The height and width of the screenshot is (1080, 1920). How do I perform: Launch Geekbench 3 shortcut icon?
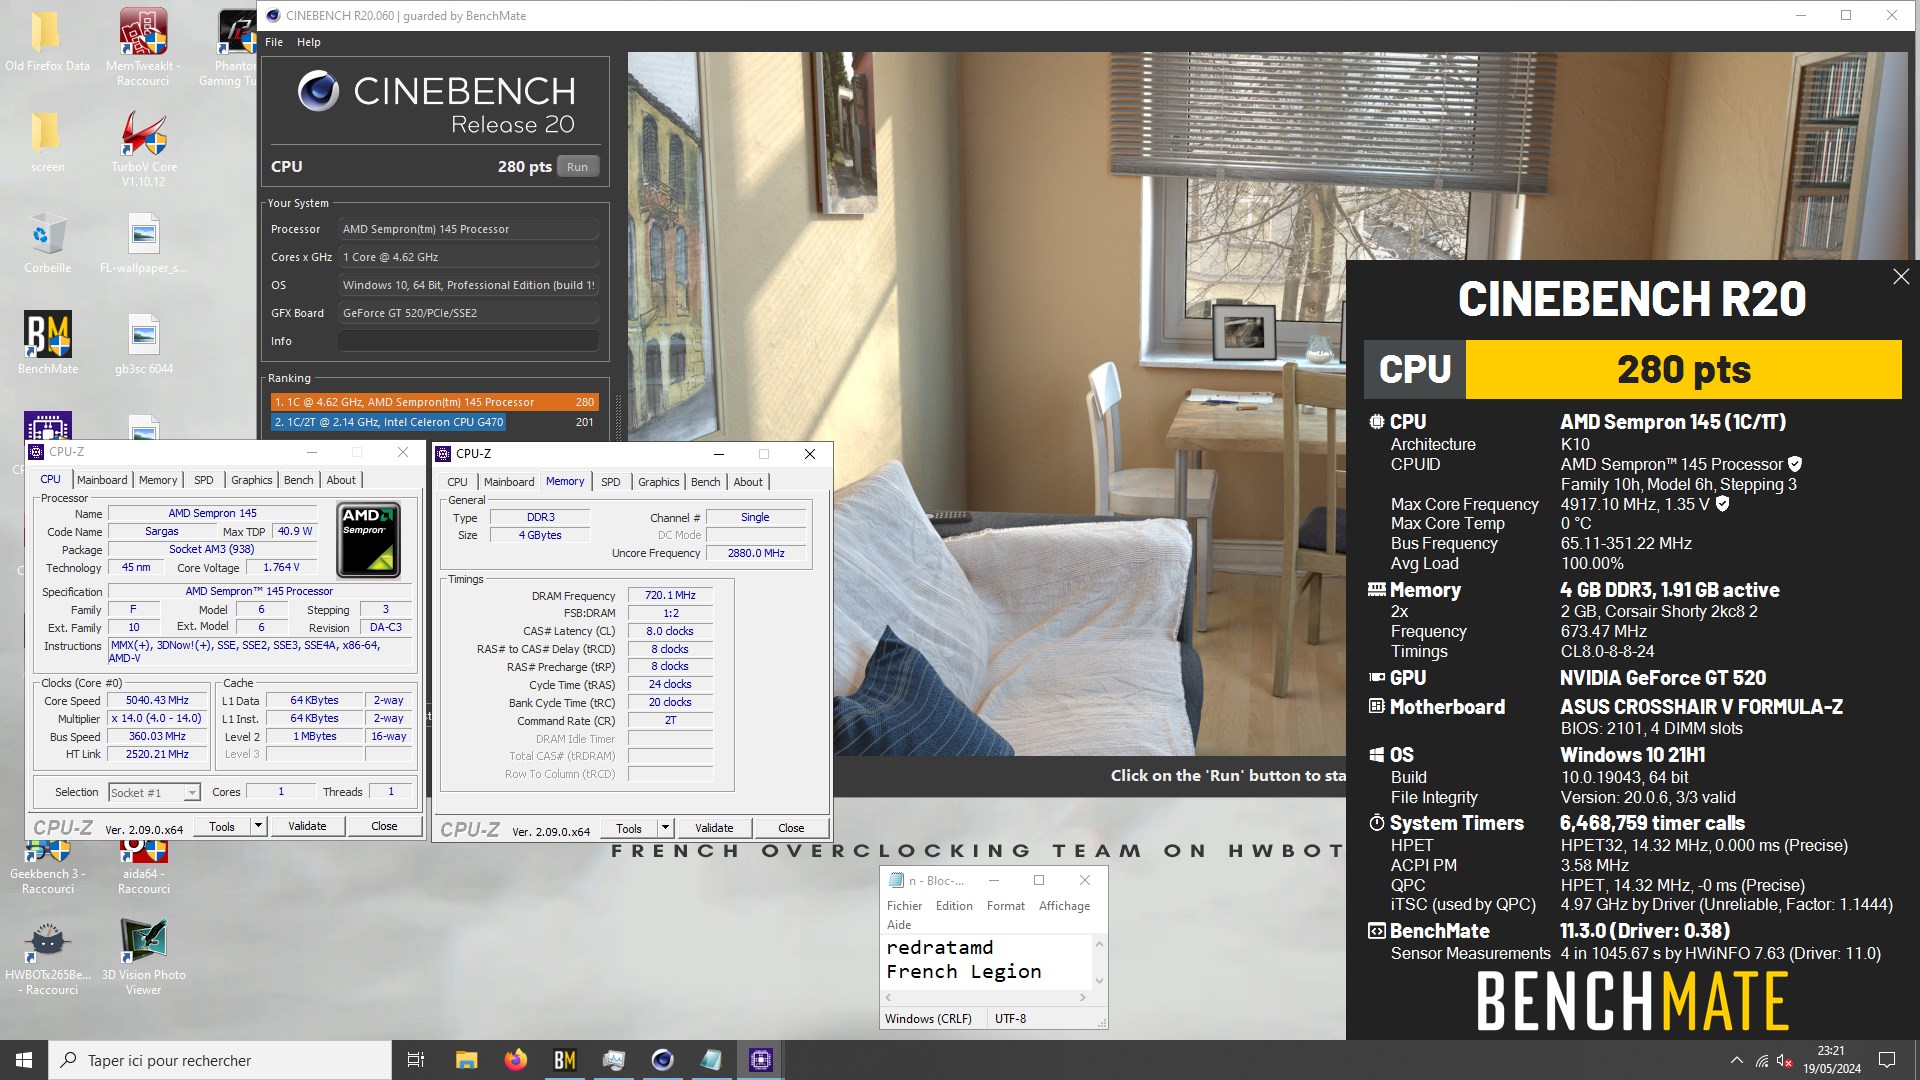click(x=47, y=868)
